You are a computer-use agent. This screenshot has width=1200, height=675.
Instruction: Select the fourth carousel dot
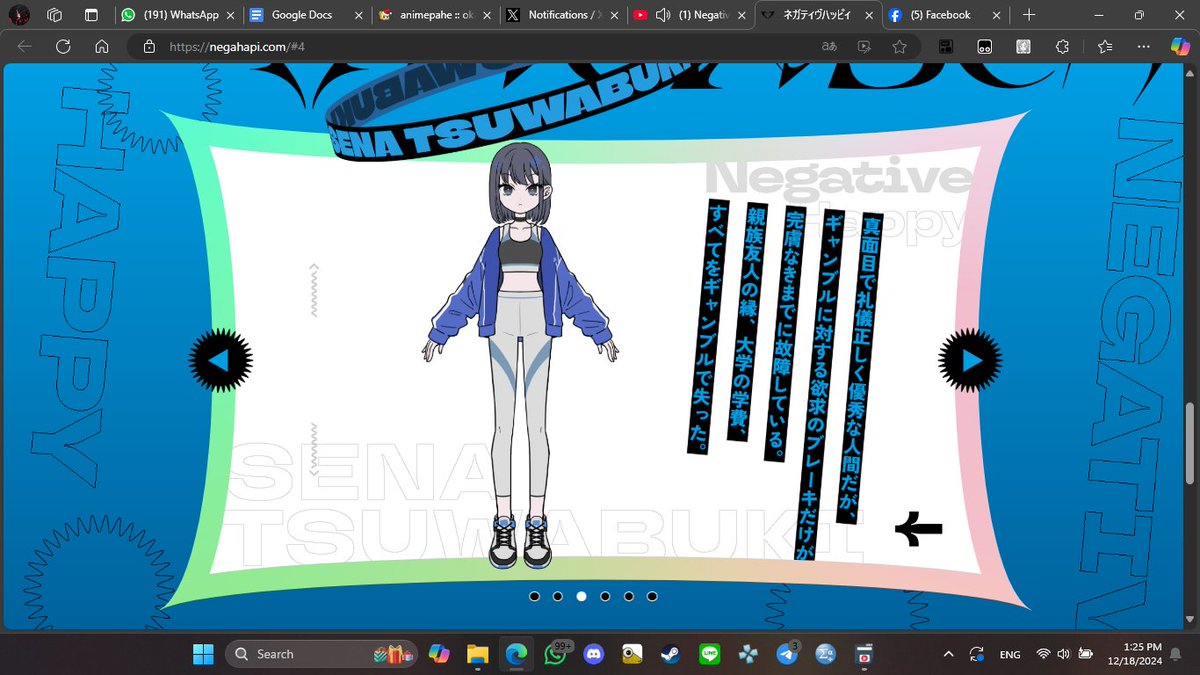[605, 596]
